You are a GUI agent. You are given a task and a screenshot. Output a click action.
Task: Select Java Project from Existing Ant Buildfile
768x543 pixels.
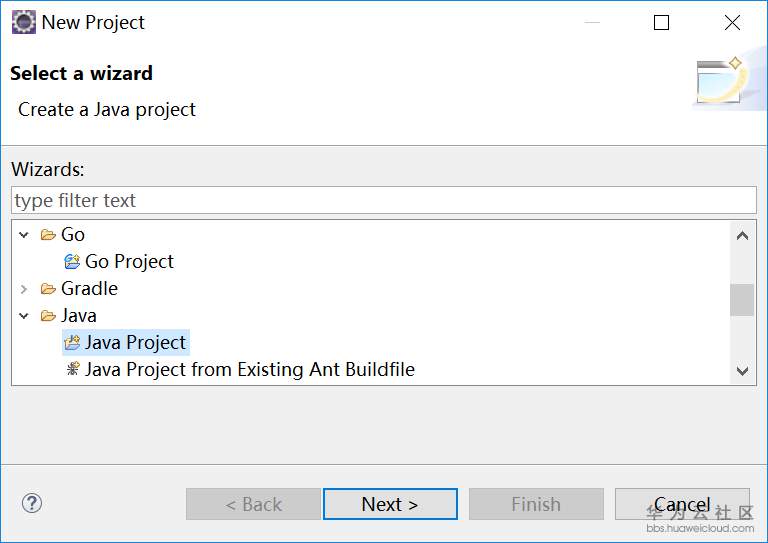249,370
